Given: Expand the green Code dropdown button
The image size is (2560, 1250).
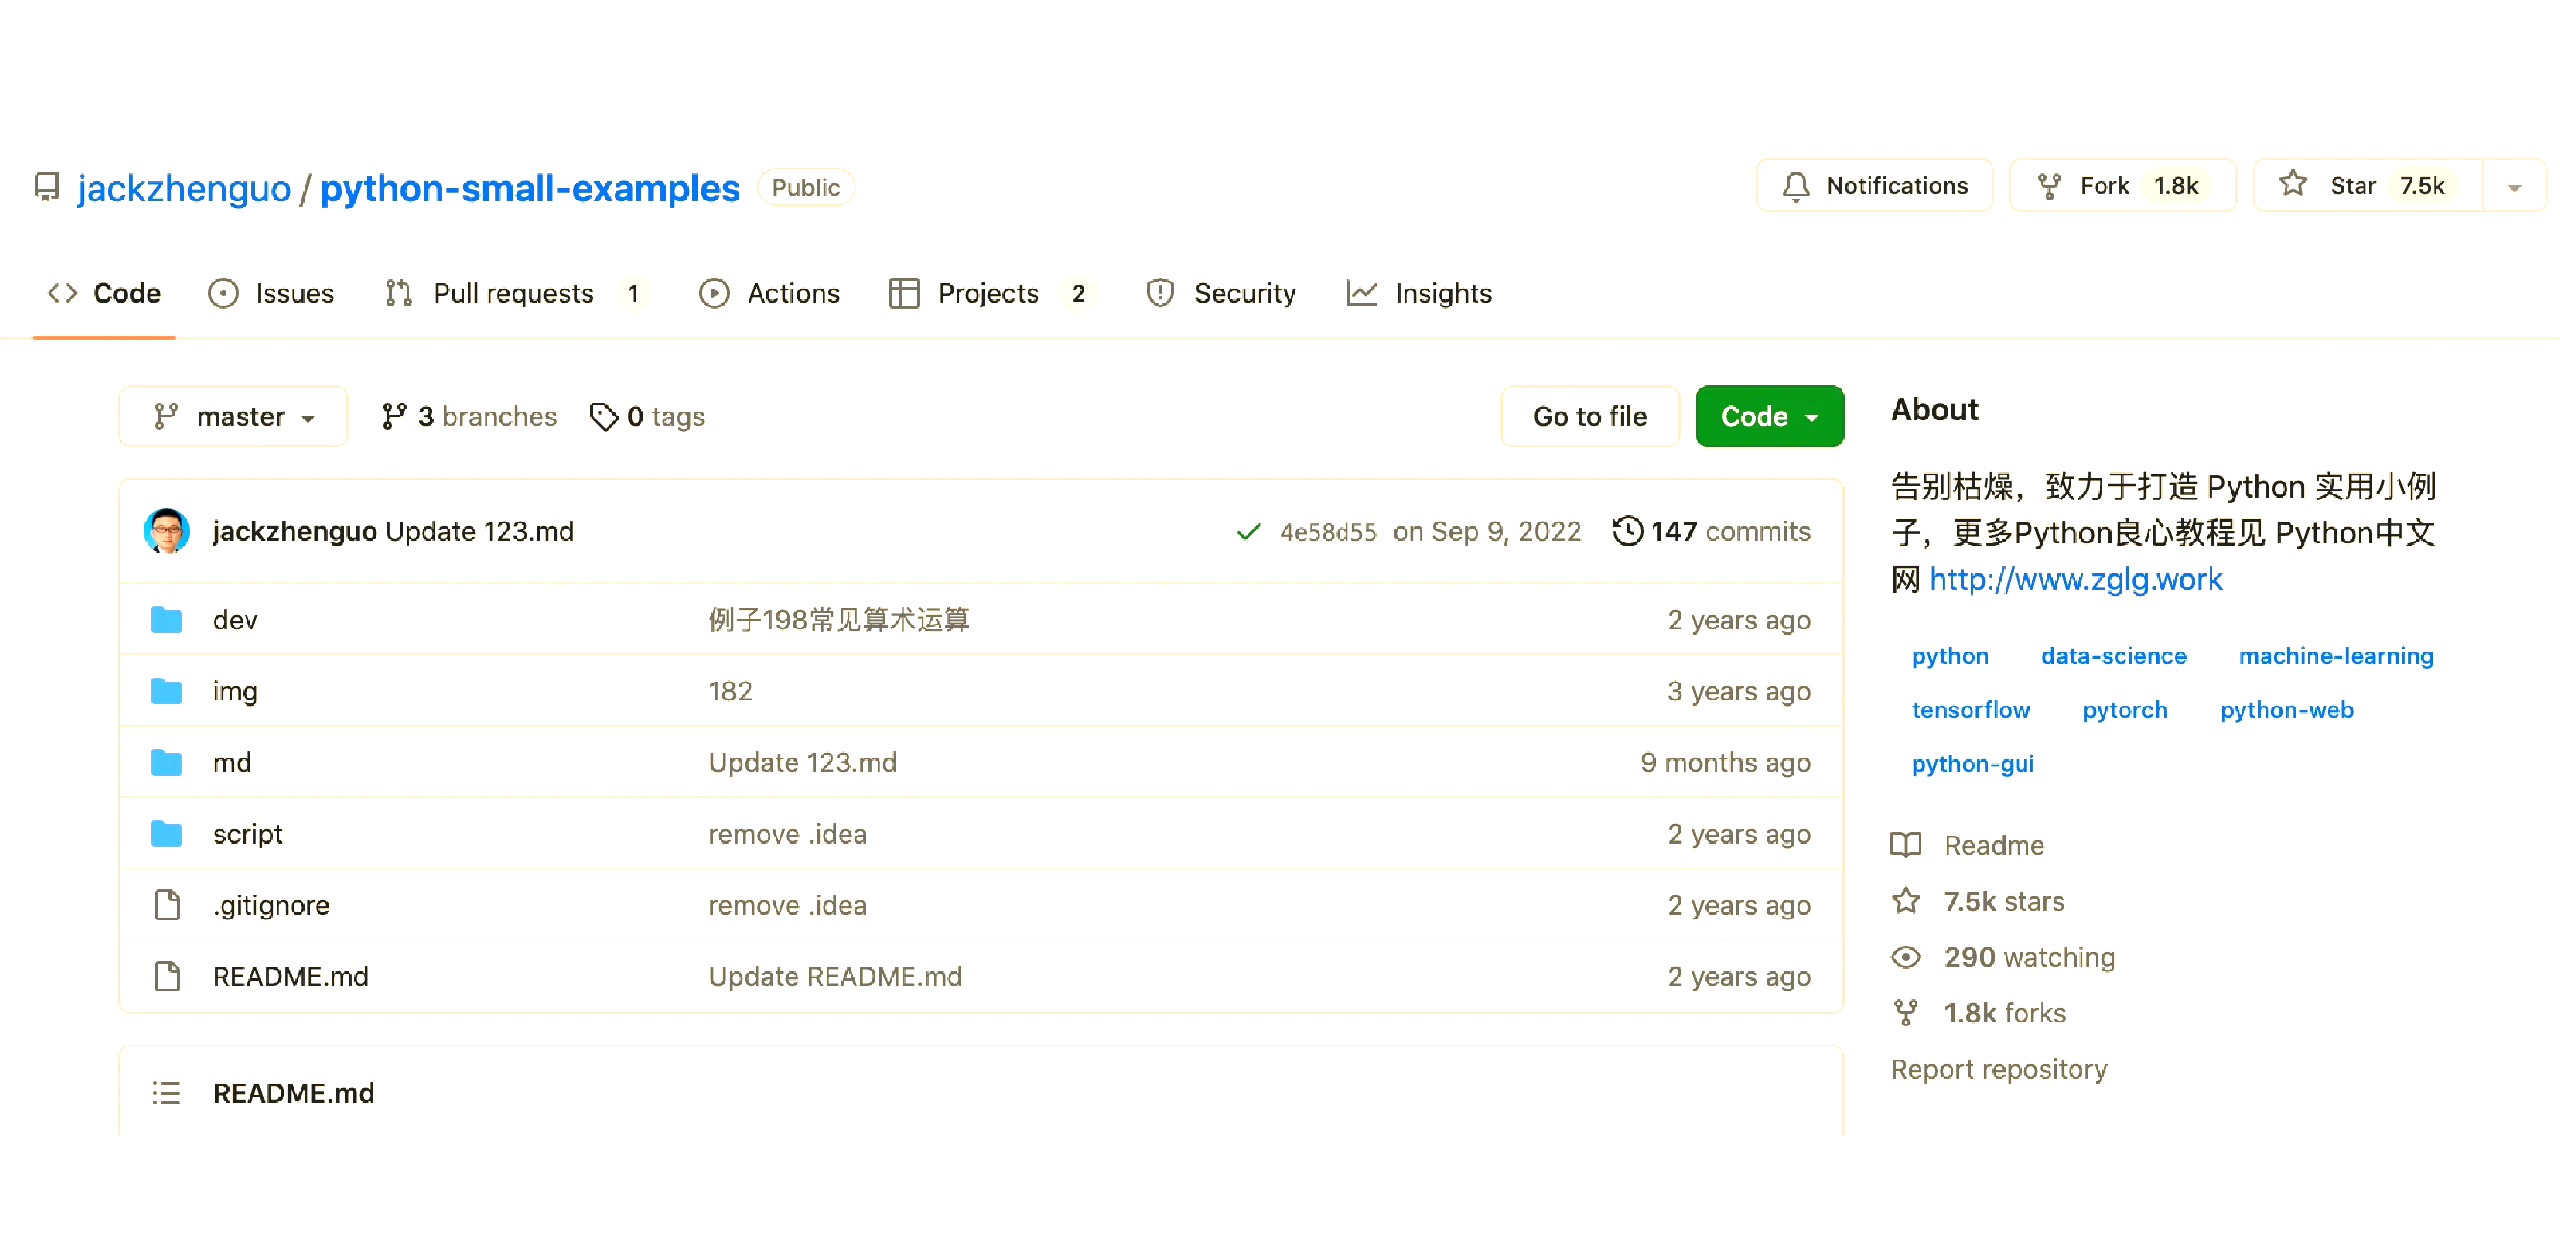Looking at the screenshot, I should point(1770,416).
